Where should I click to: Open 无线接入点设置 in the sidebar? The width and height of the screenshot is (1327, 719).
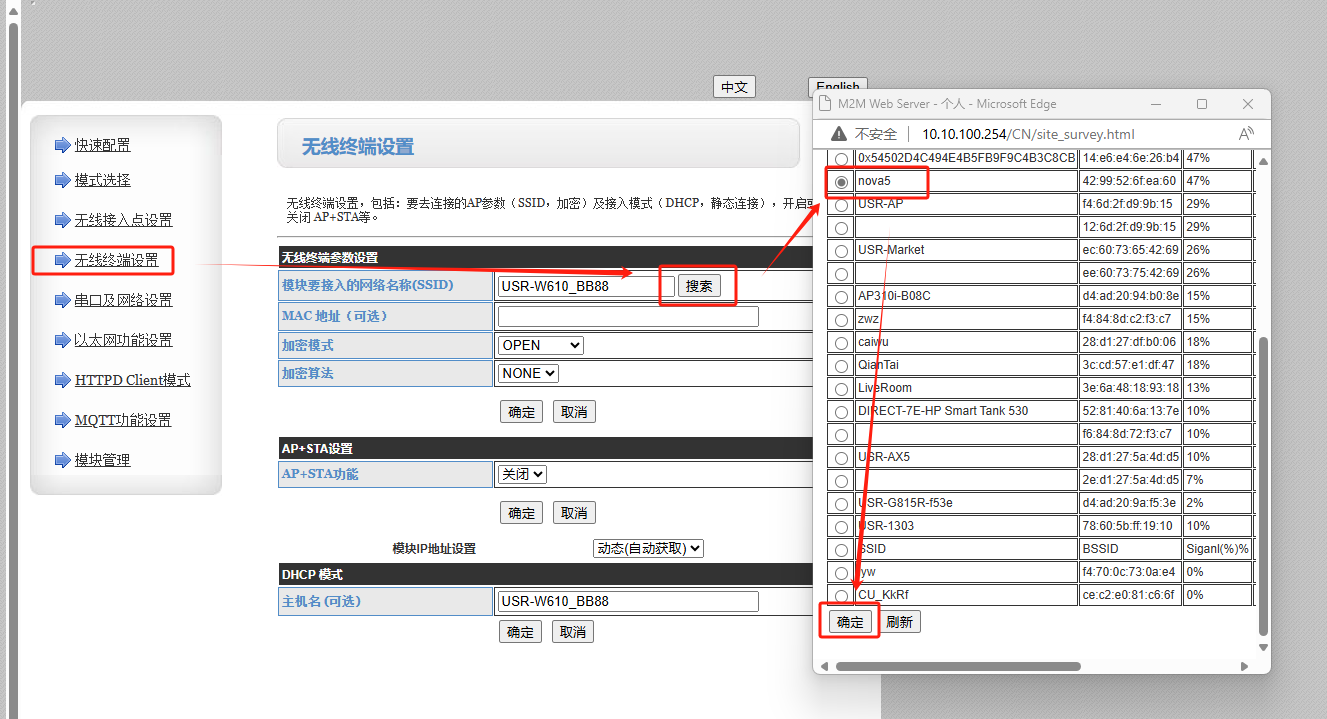click(x=123, y=220)
